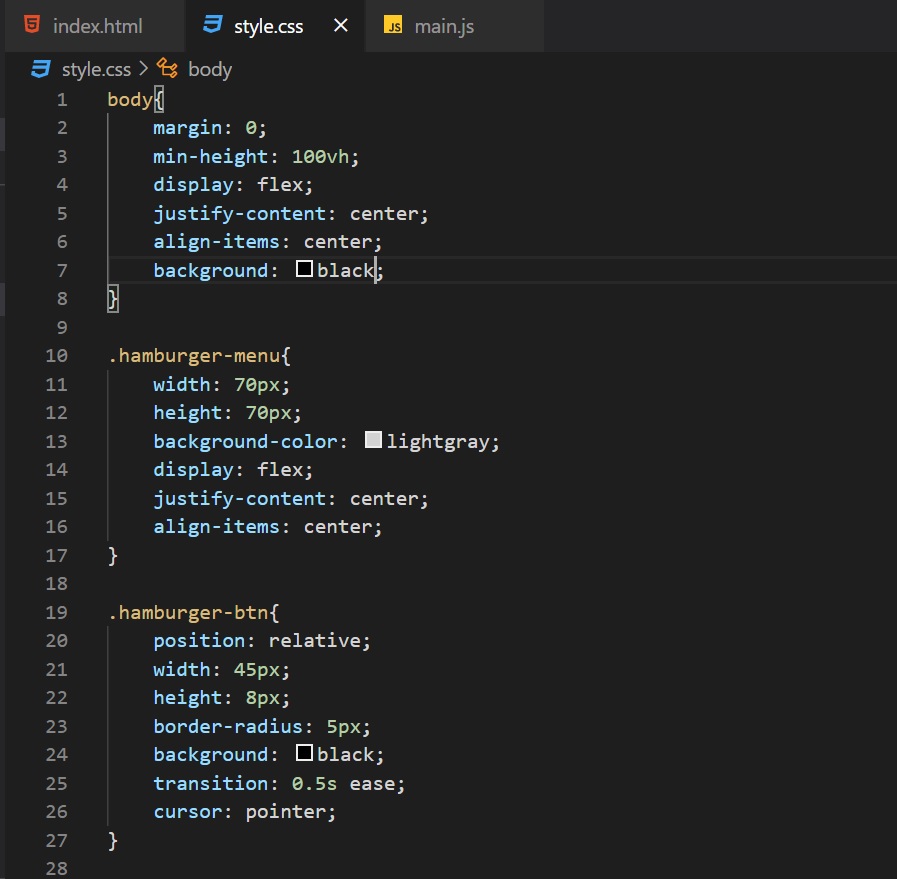Click 'border-radius' property on line 23
Image resolution: width=897 pixels, height=879 pixels.
pyautogui.click(x=228, y=726)
